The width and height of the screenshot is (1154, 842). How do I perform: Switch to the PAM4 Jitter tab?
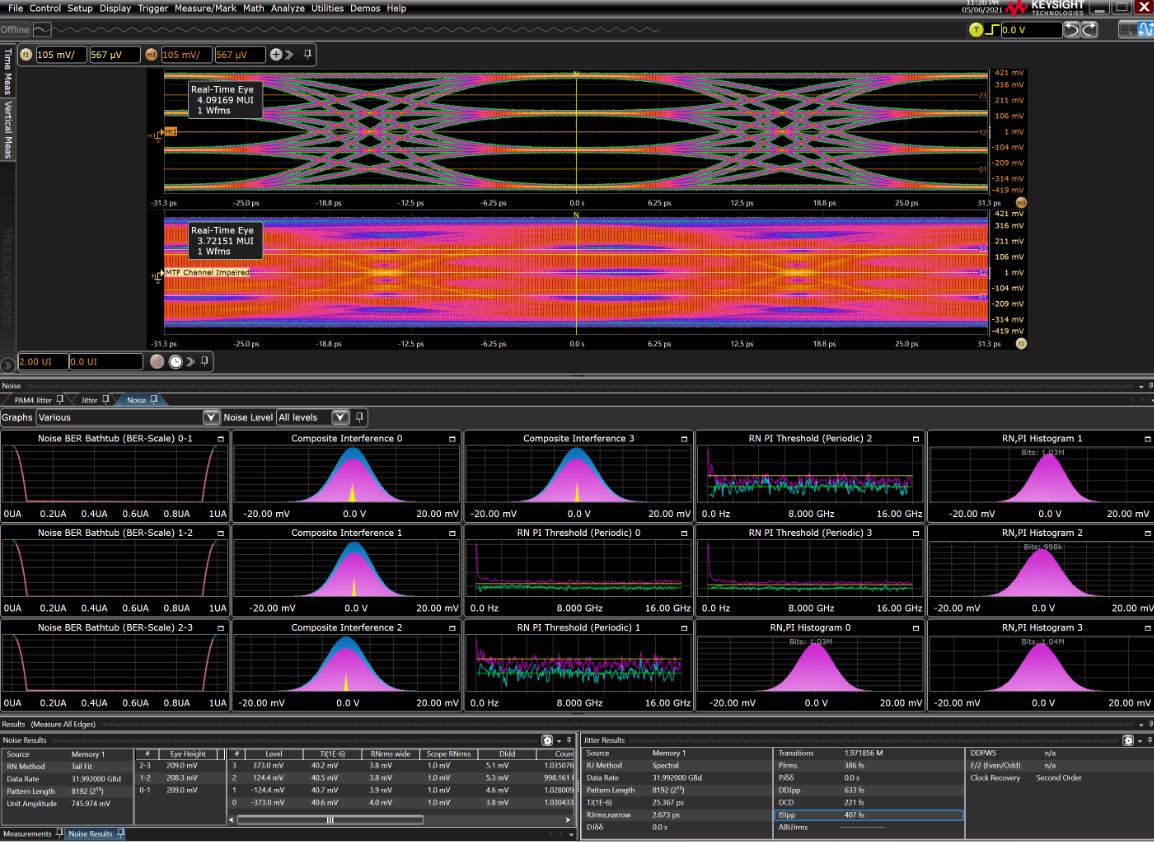33,400
